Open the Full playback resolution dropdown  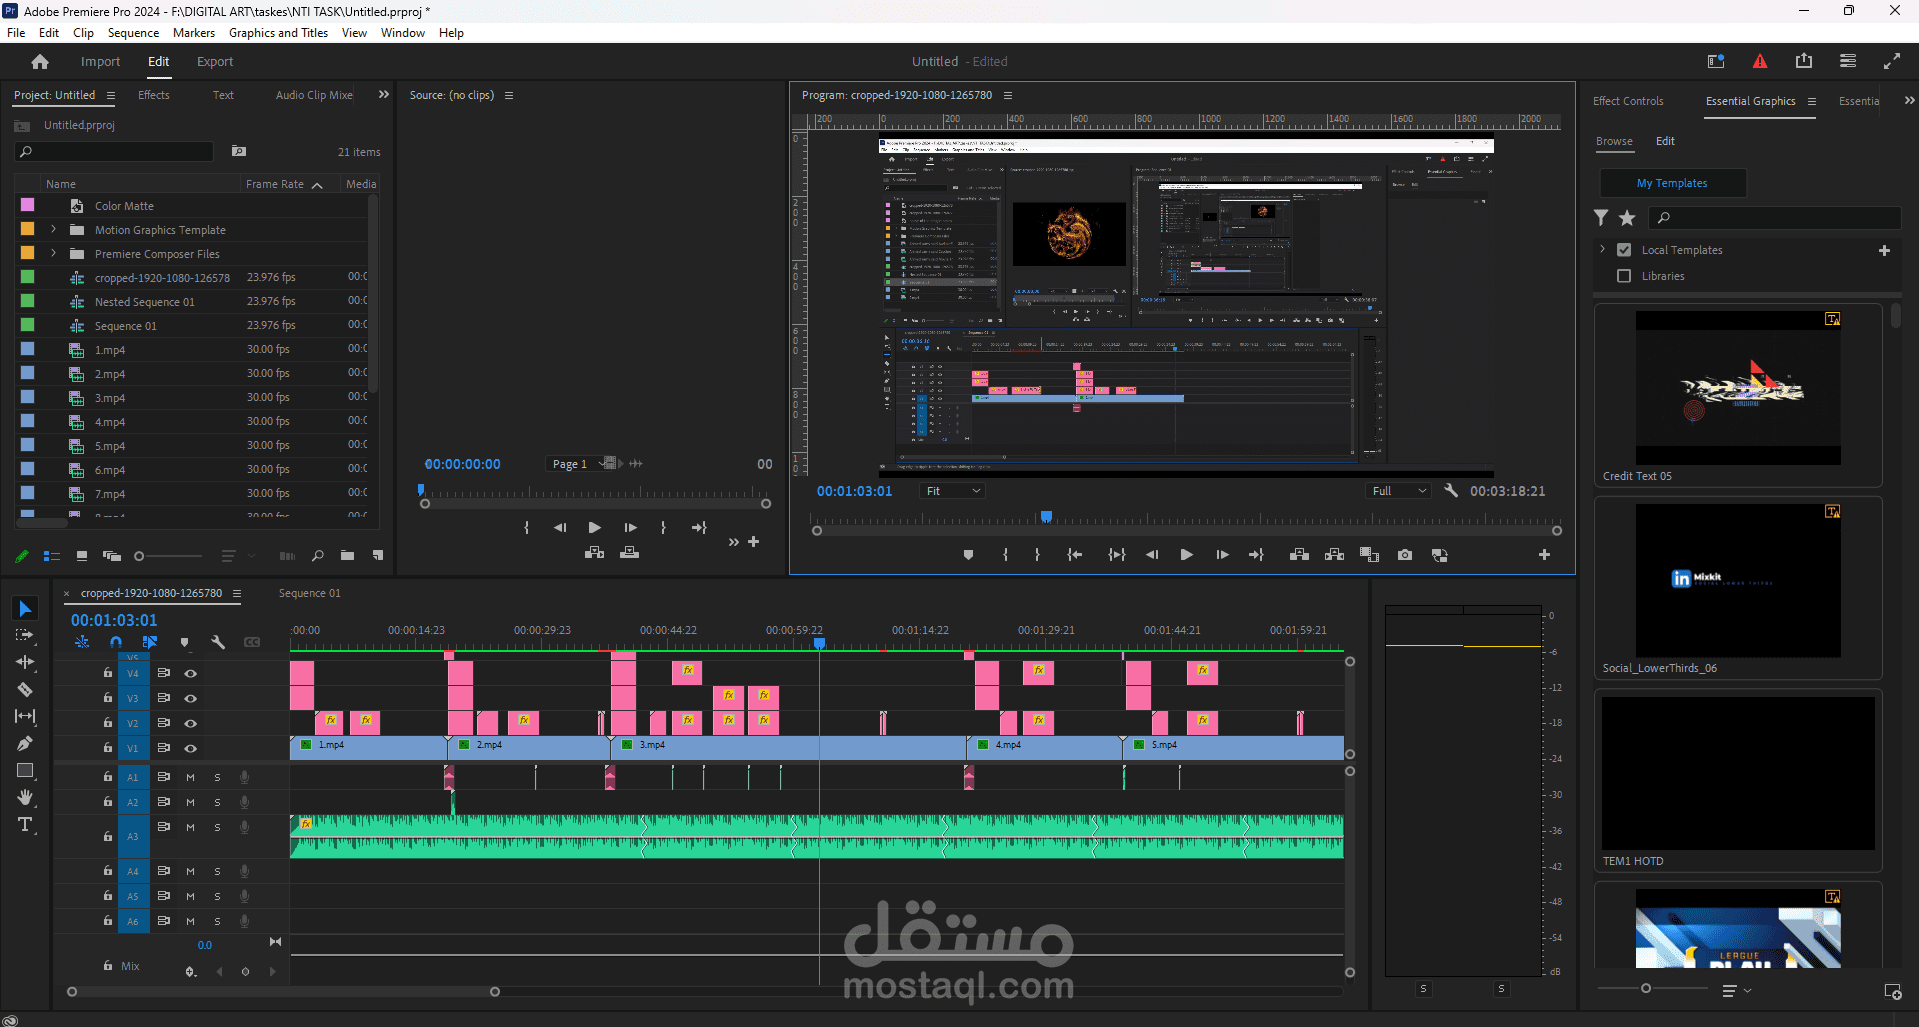pos(1399,491)
